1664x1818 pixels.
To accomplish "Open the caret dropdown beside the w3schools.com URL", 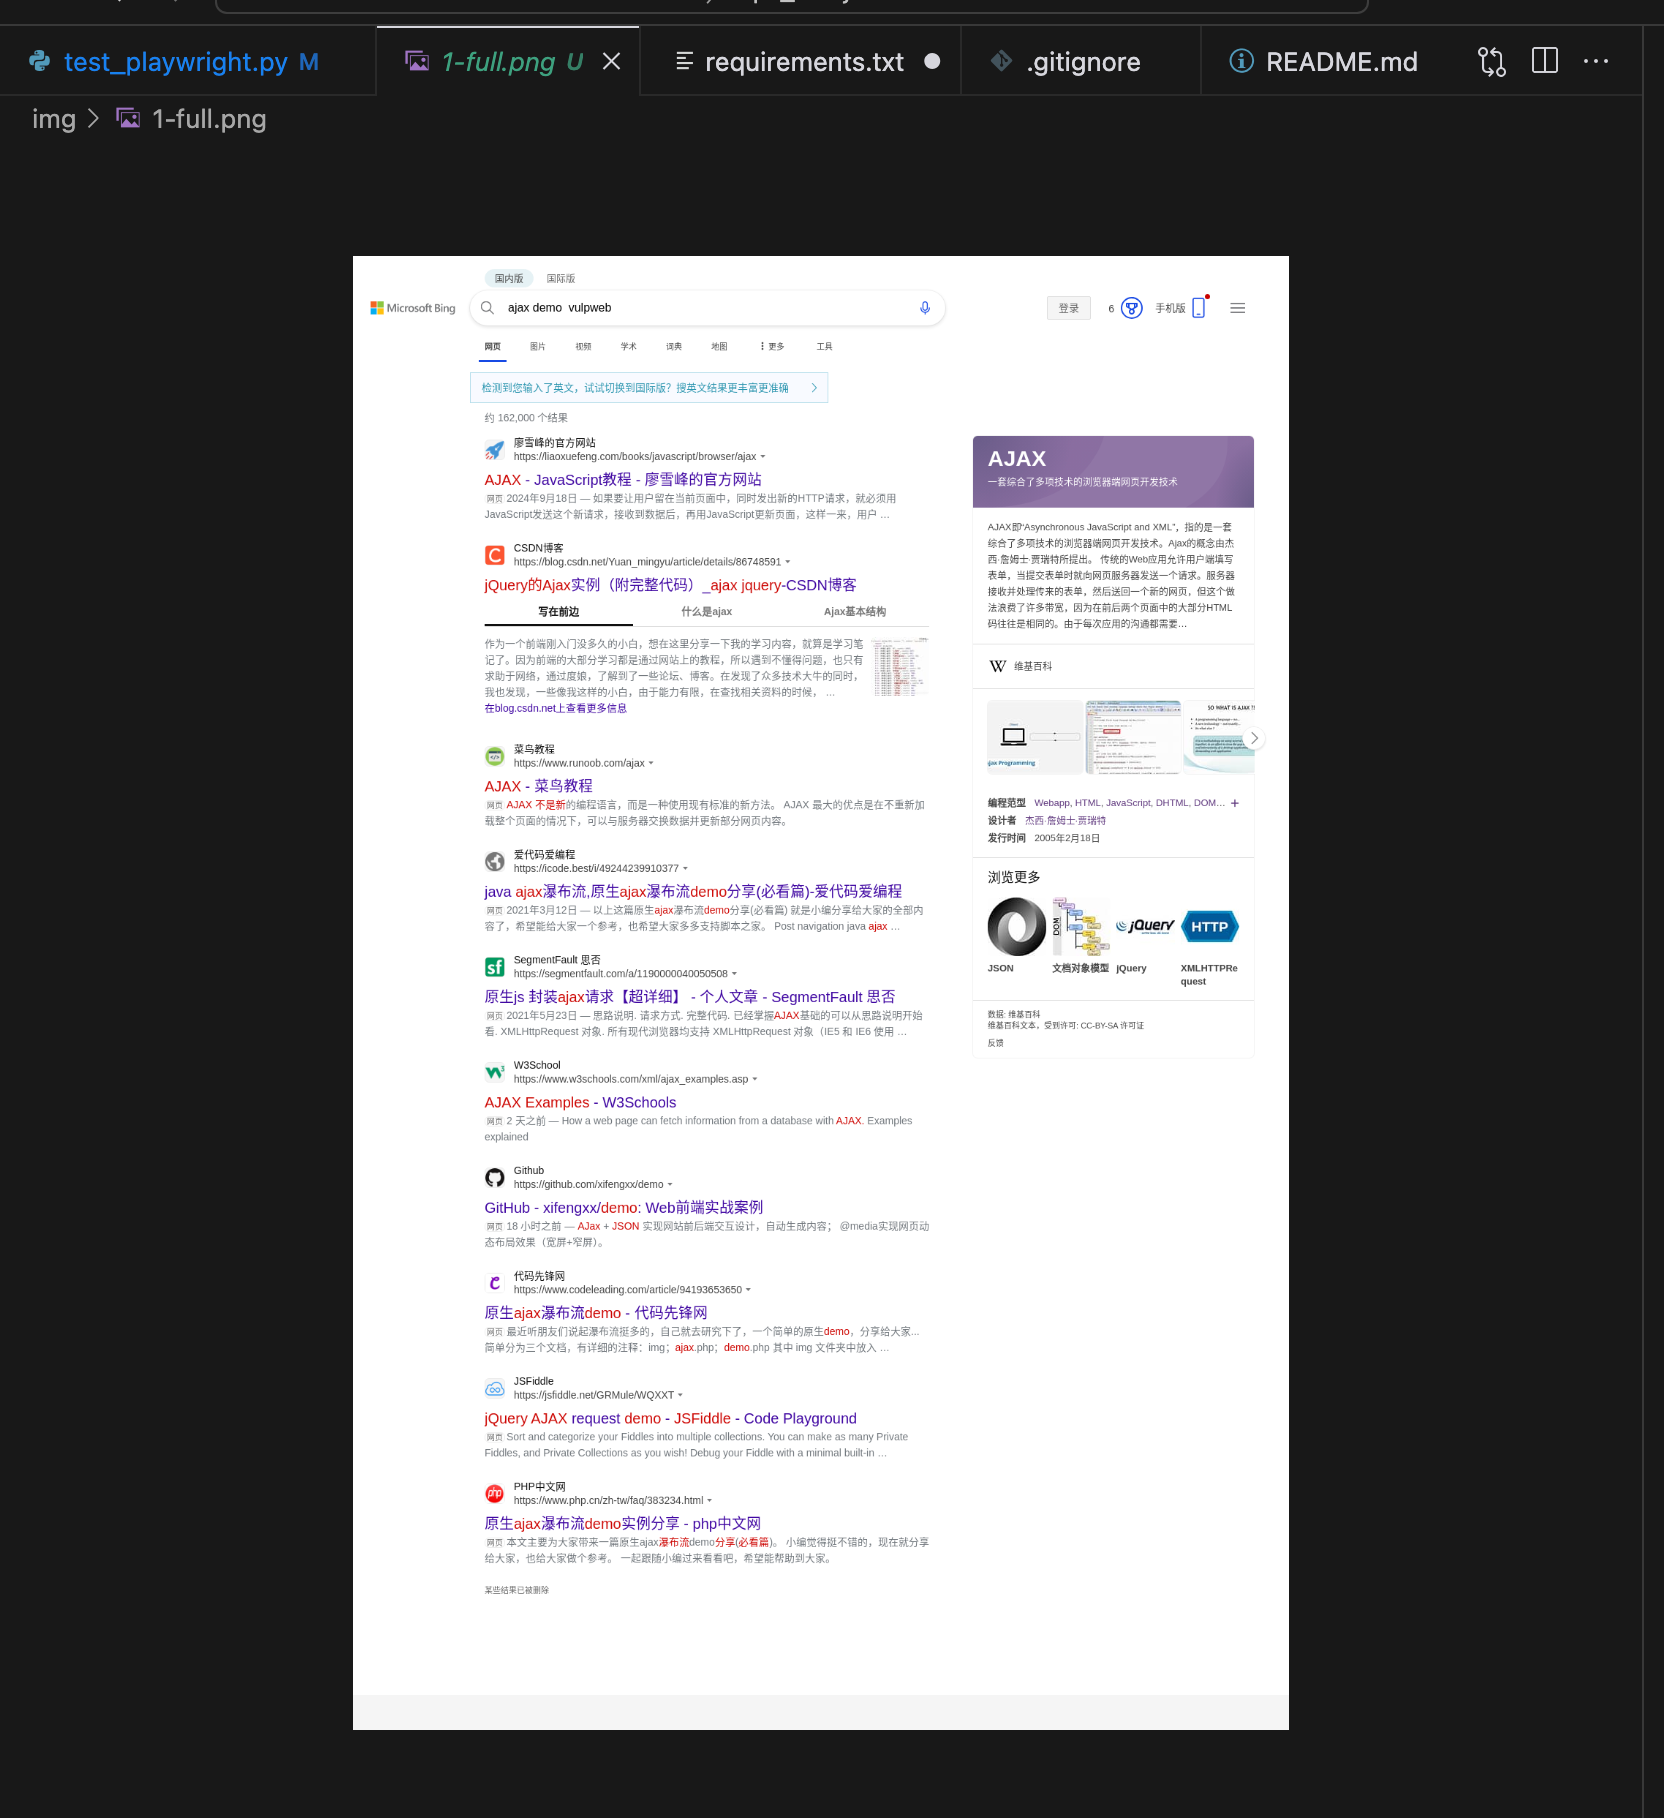I will pos(755,1080).
